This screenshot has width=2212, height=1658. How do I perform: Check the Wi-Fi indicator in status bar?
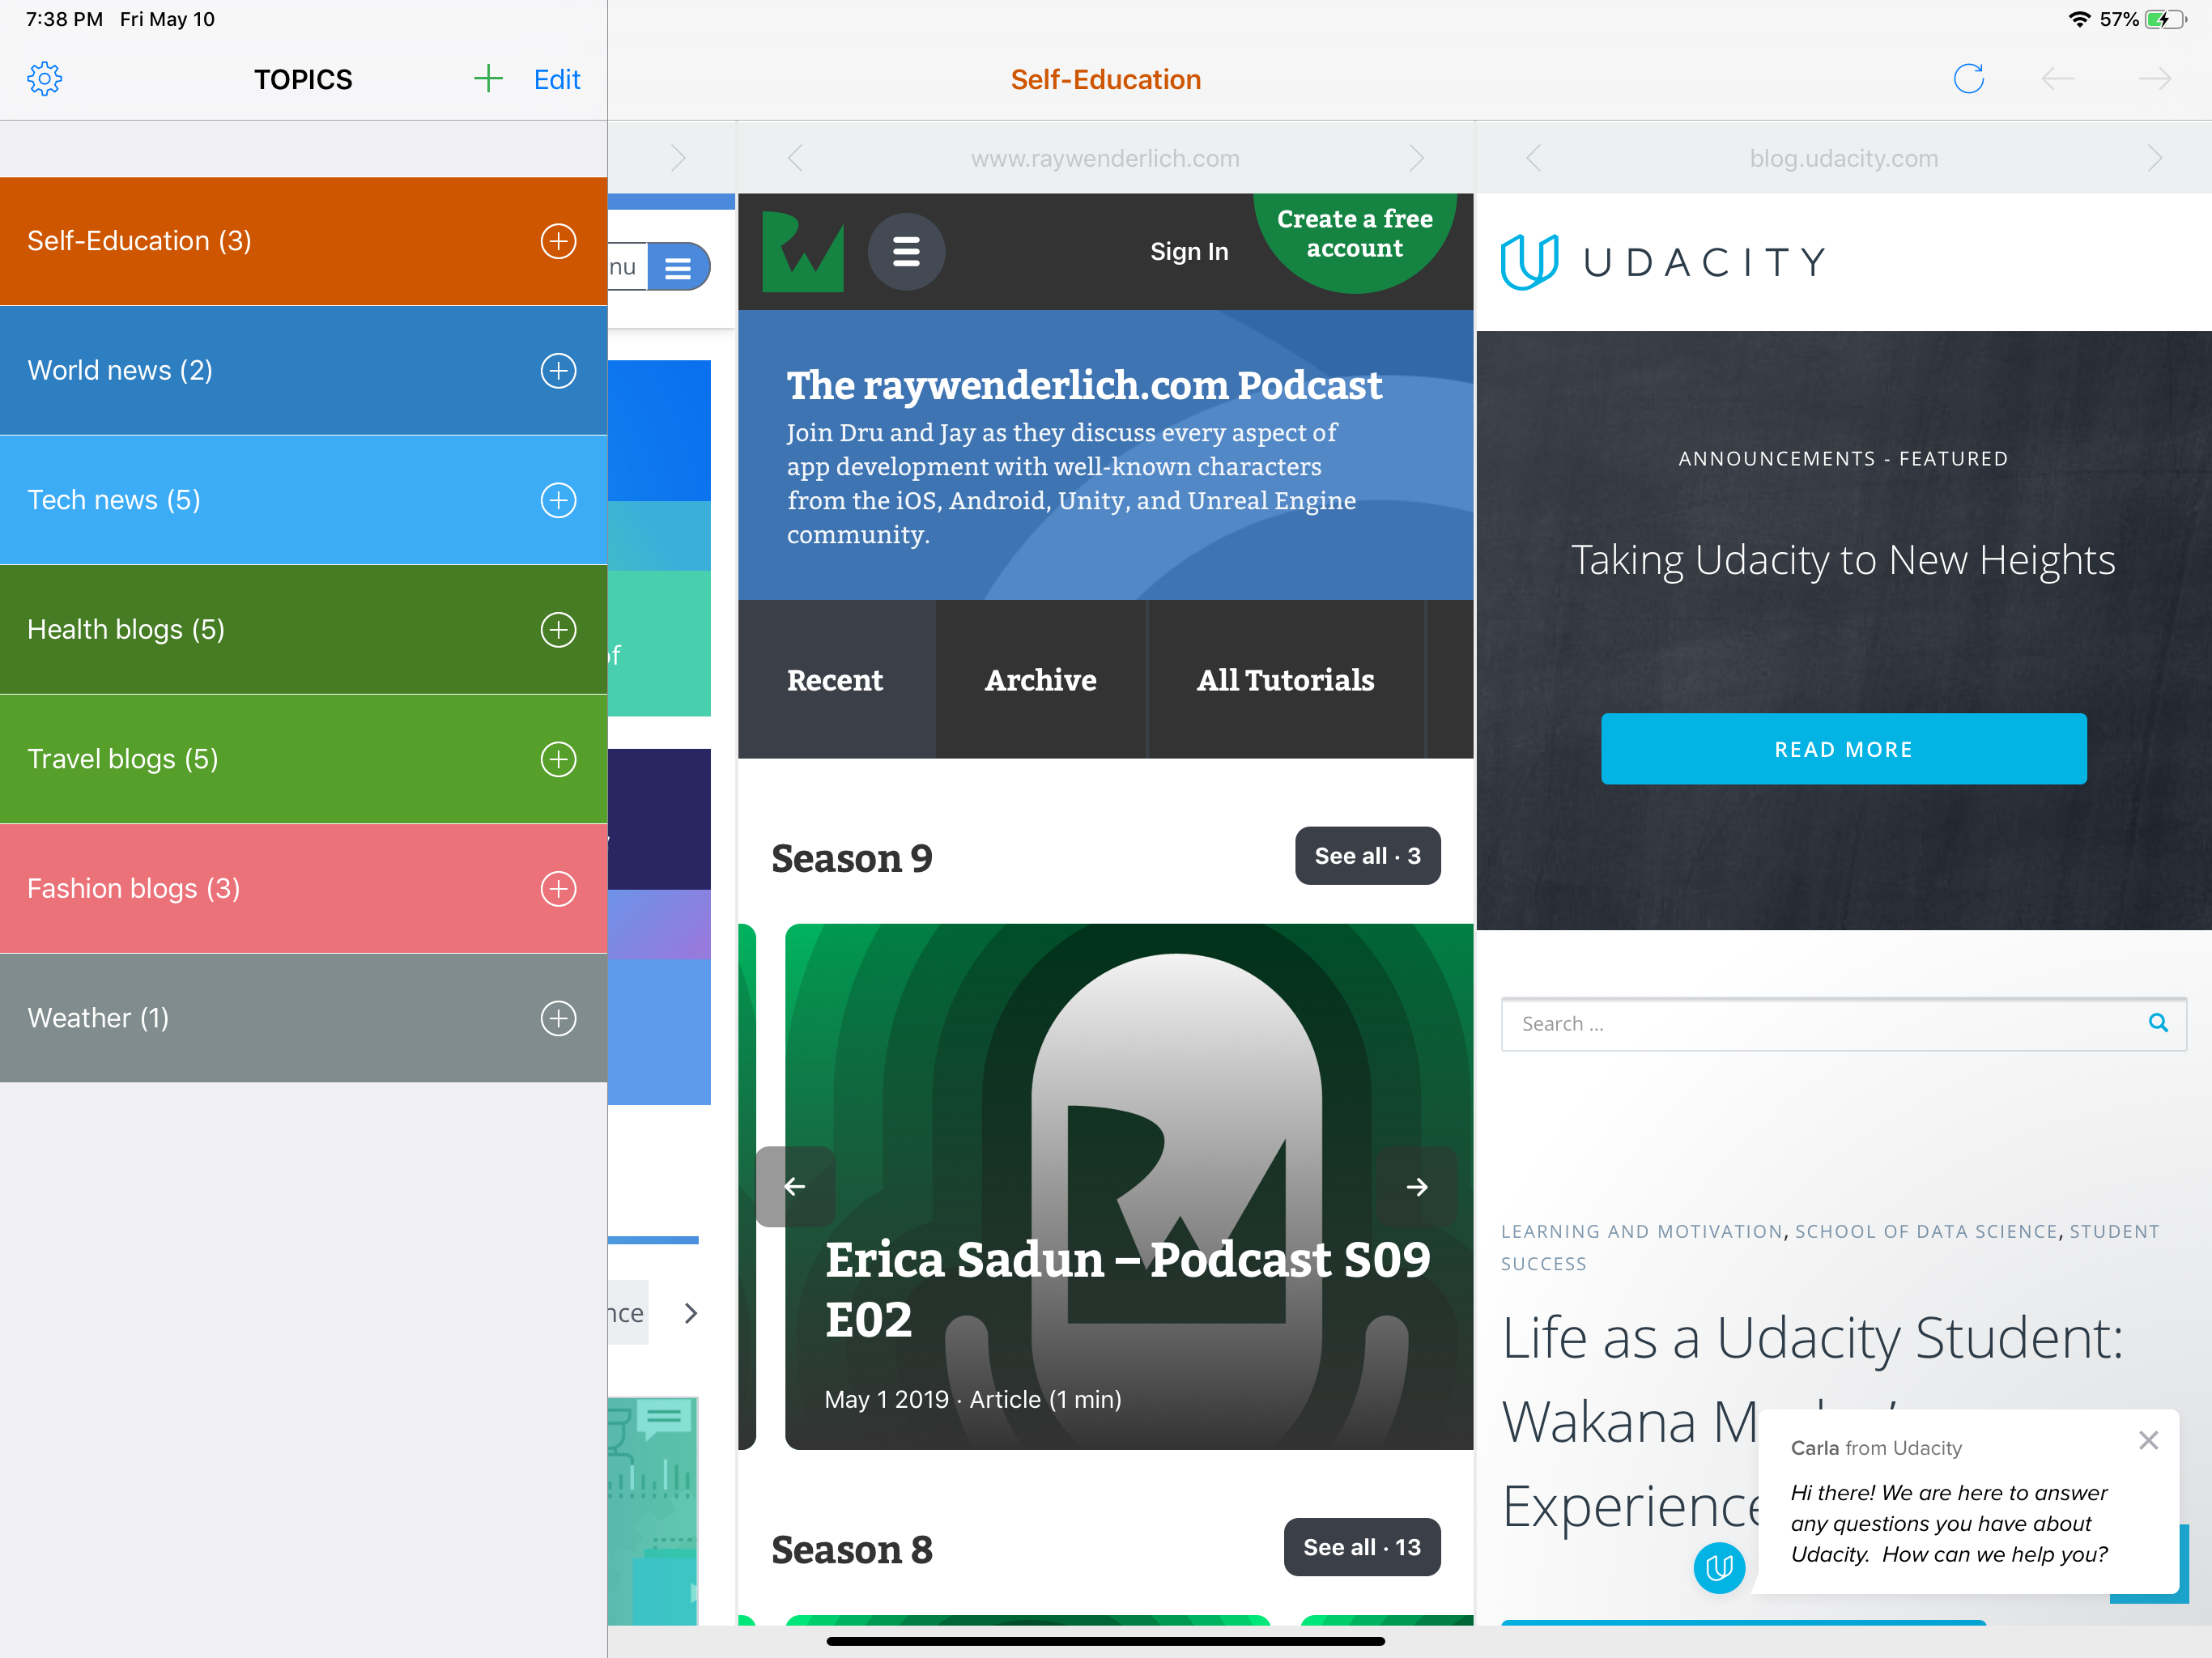2079,19
